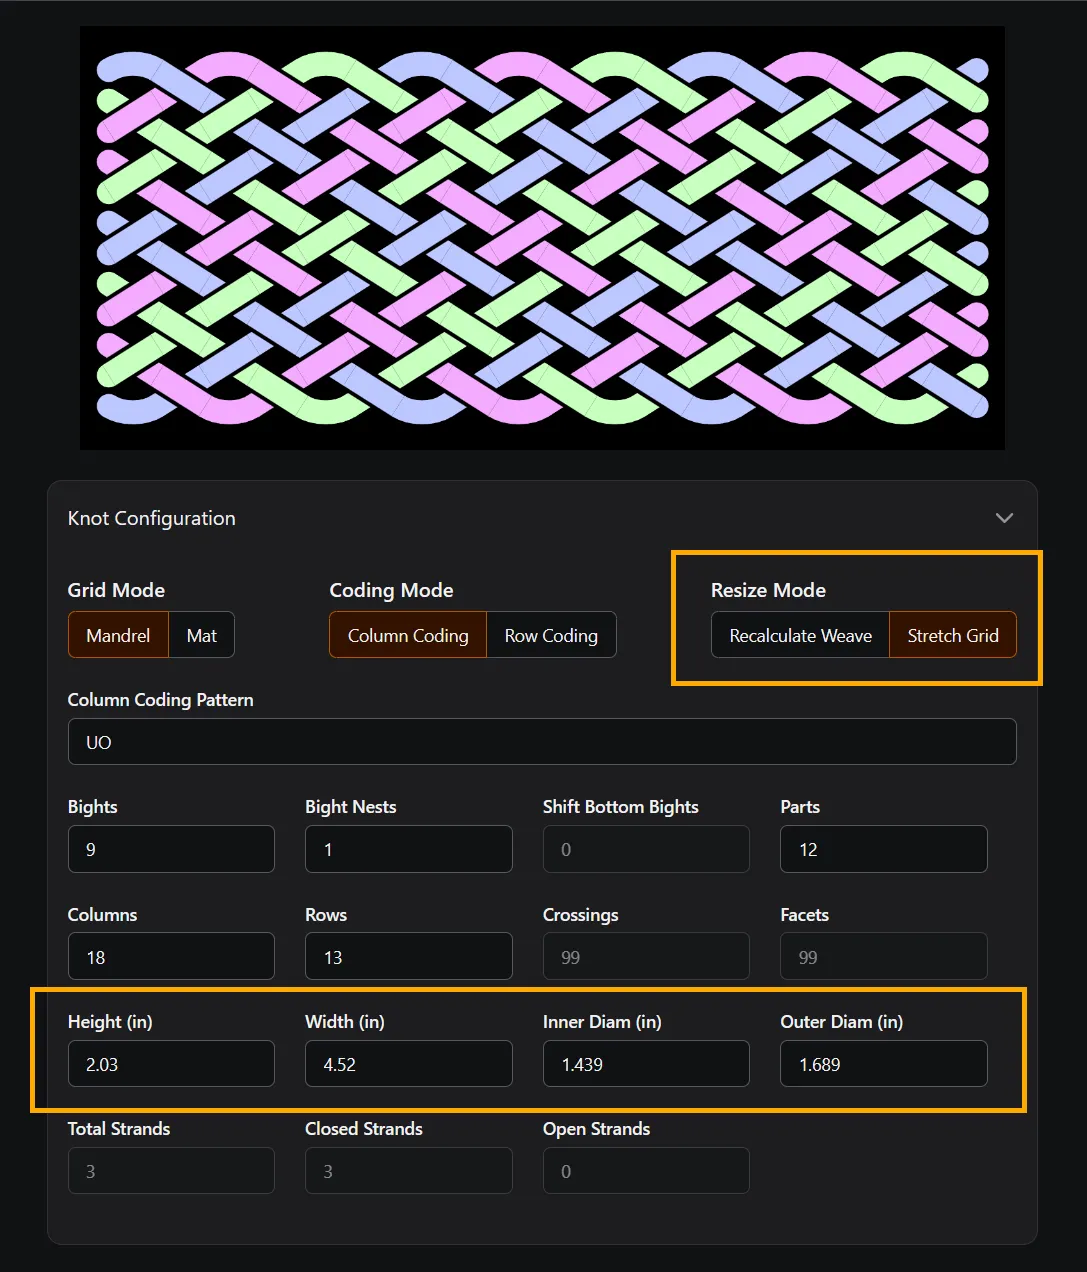The width and height of the screenshot is (1087, 1272).
Task: Click the Bight Nests input box
Action: (408, 849)
